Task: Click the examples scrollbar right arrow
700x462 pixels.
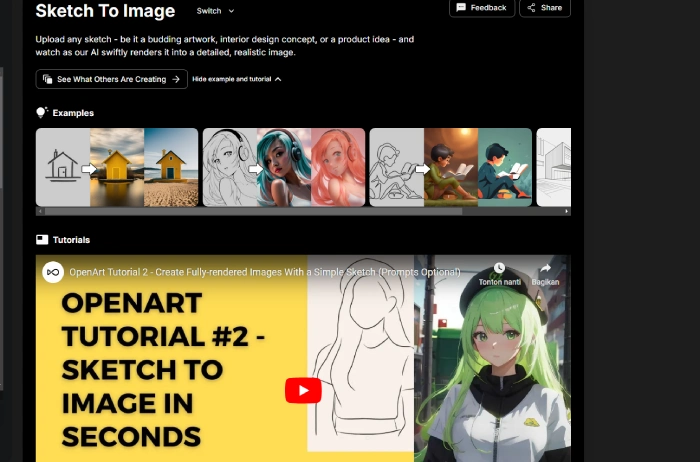Action: [x=567, y=212]
